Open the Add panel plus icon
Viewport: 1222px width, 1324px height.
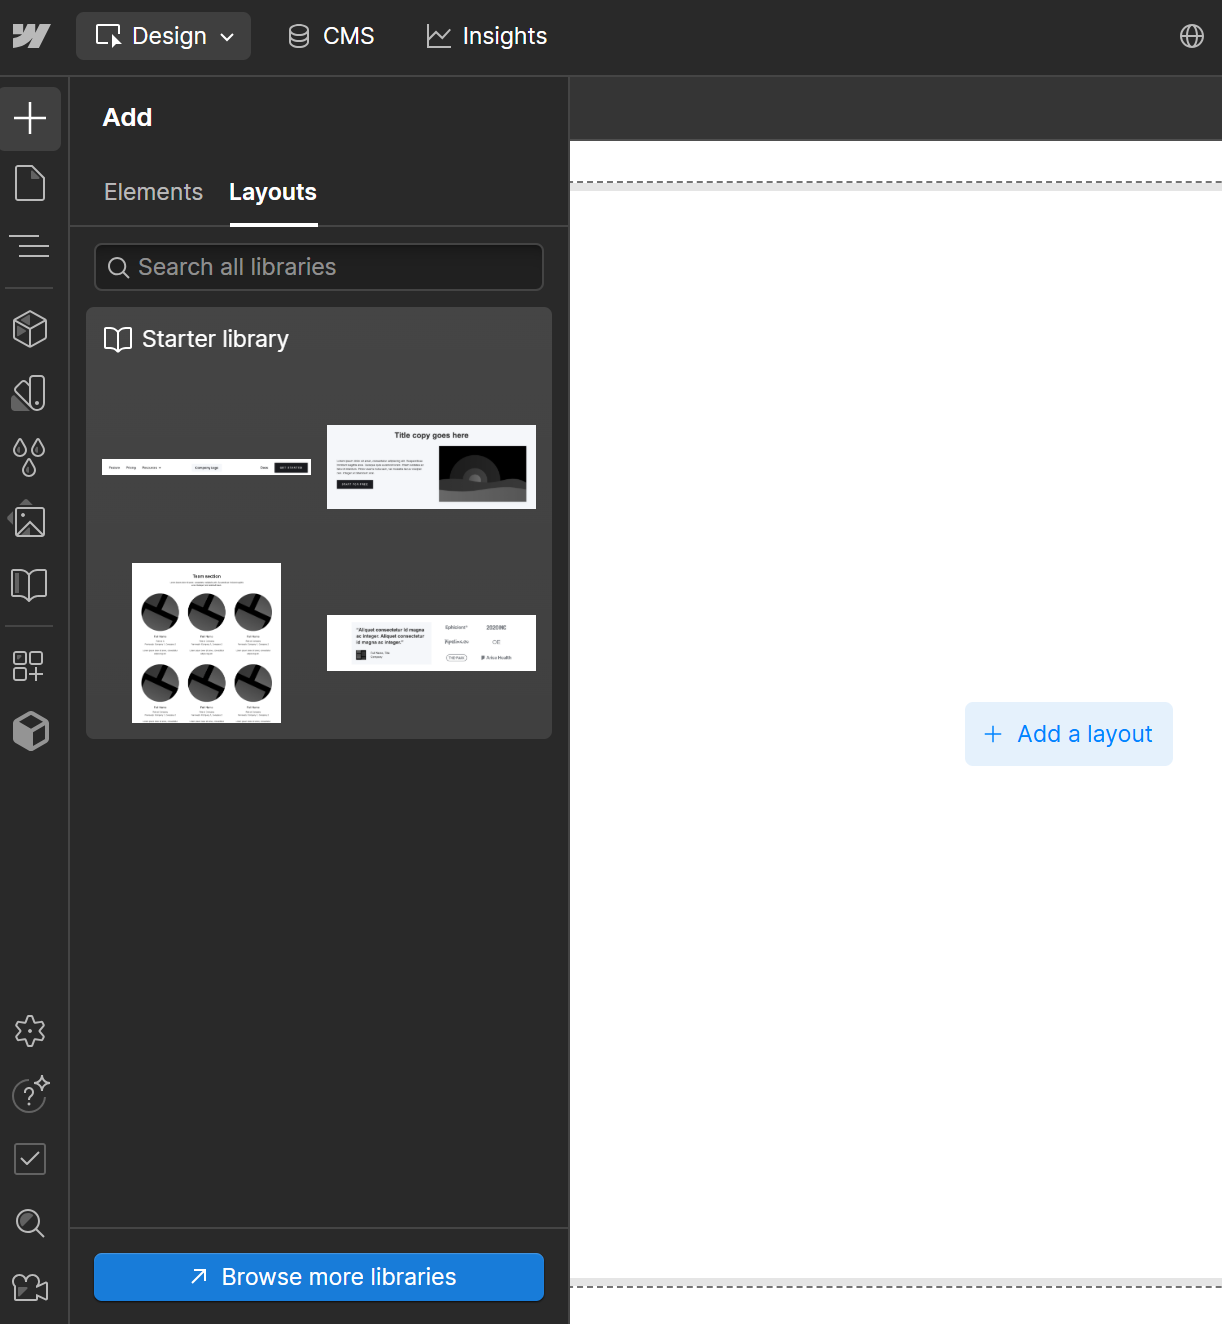30,118
